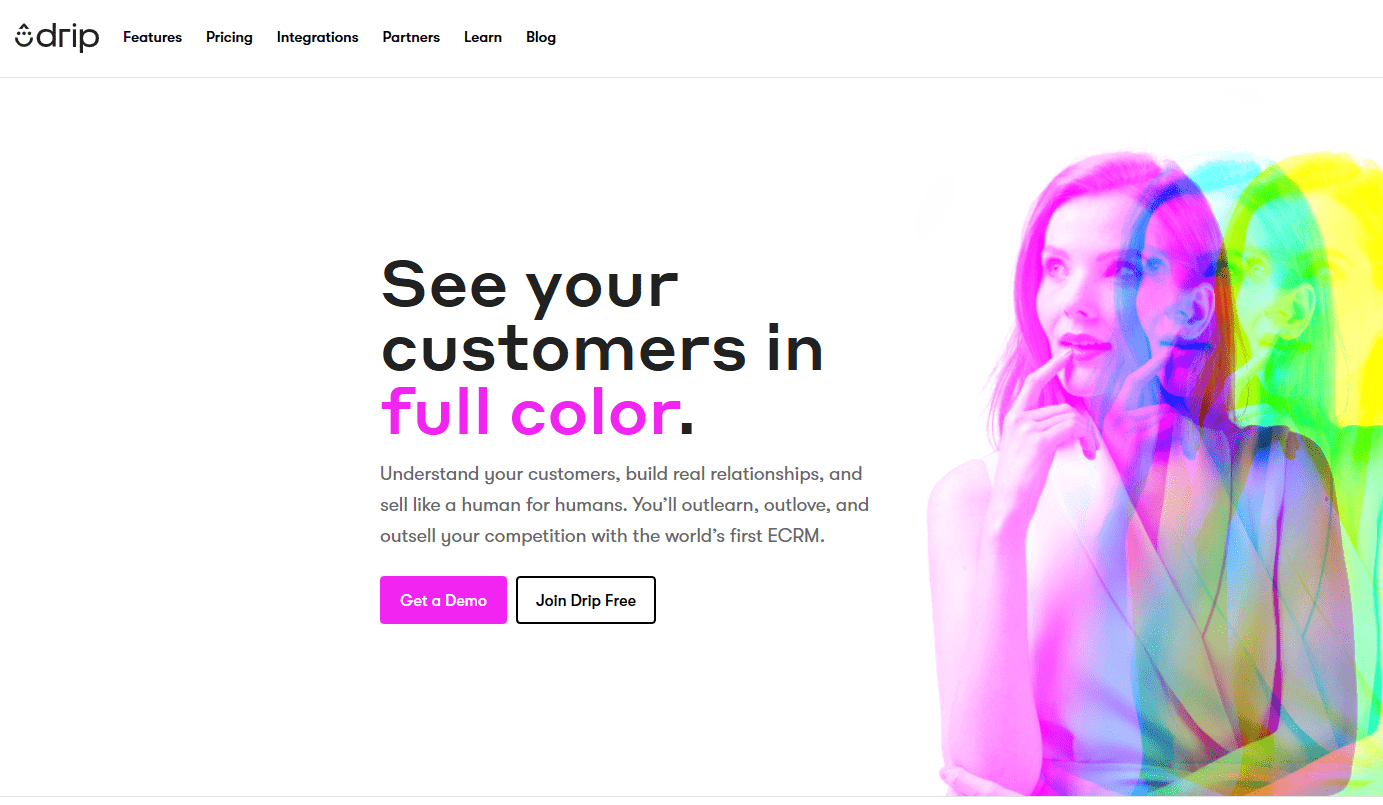Click the pink 'full color' text
This screenshot has width=1383, height=805.
(x=530, y=412)
